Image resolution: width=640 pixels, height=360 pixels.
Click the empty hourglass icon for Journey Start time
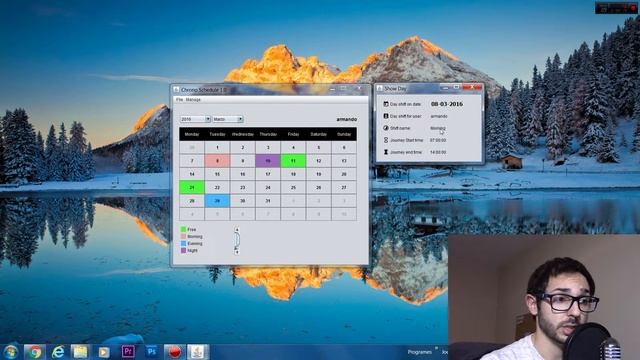[x=386, y=140]
